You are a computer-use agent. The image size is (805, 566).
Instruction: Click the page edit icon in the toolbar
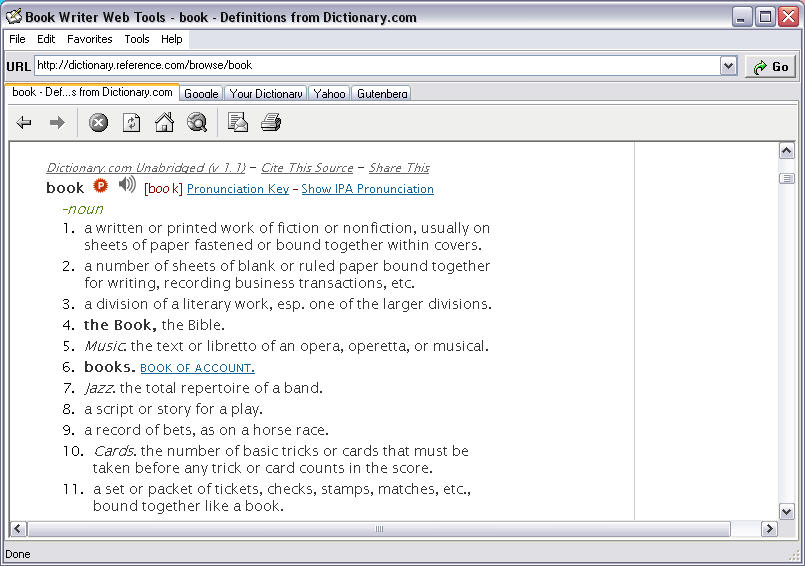(x=238, y=123)
